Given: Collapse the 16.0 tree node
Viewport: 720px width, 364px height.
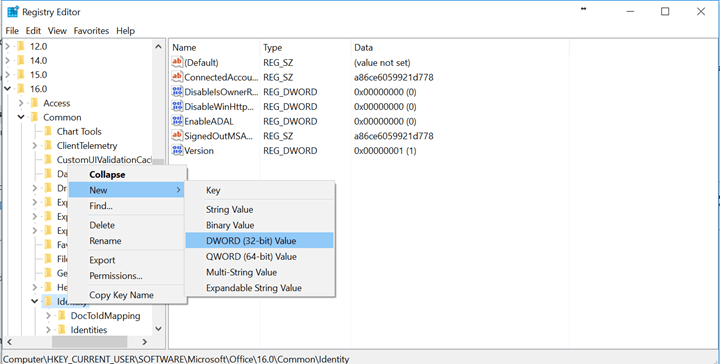Looking at the screenshot, I should pyautogui.click(x=7, y=89).
